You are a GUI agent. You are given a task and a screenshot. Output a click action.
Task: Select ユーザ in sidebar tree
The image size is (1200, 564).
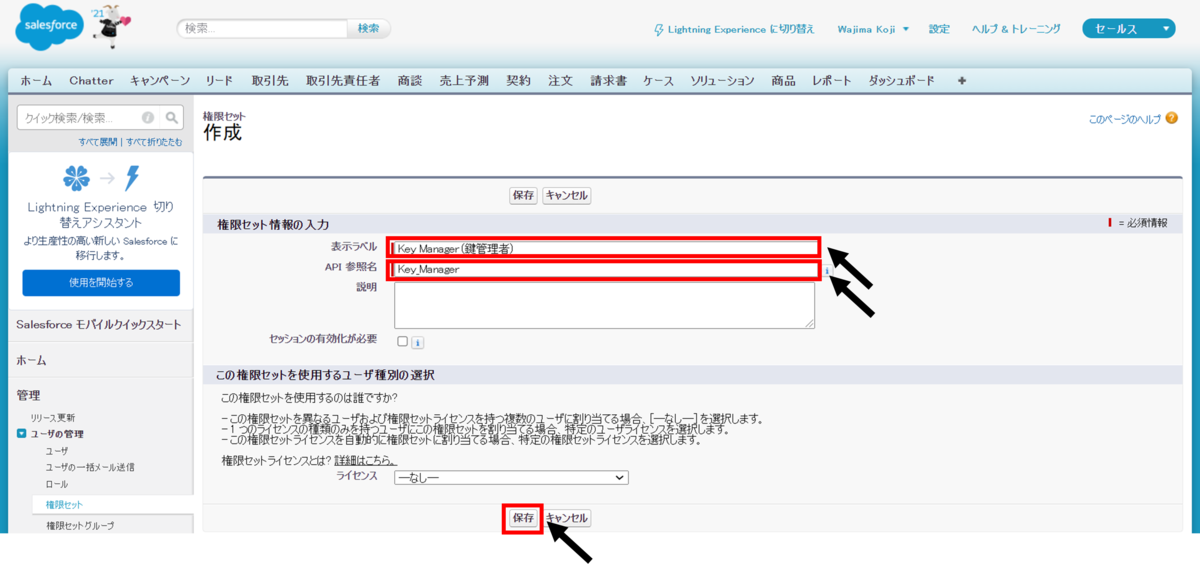pos(57,451)
